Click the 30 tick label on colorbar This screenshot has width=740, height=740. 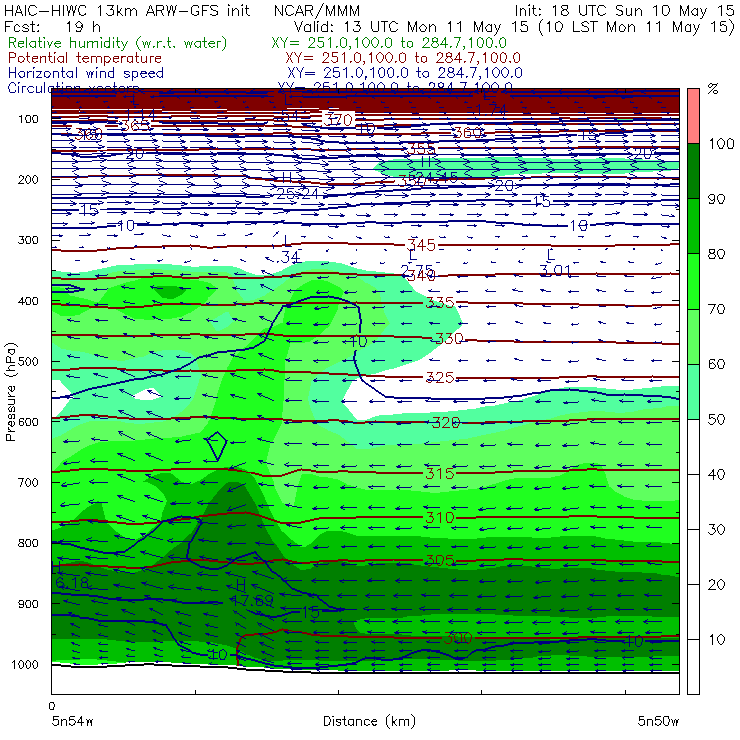click(716, 530)
